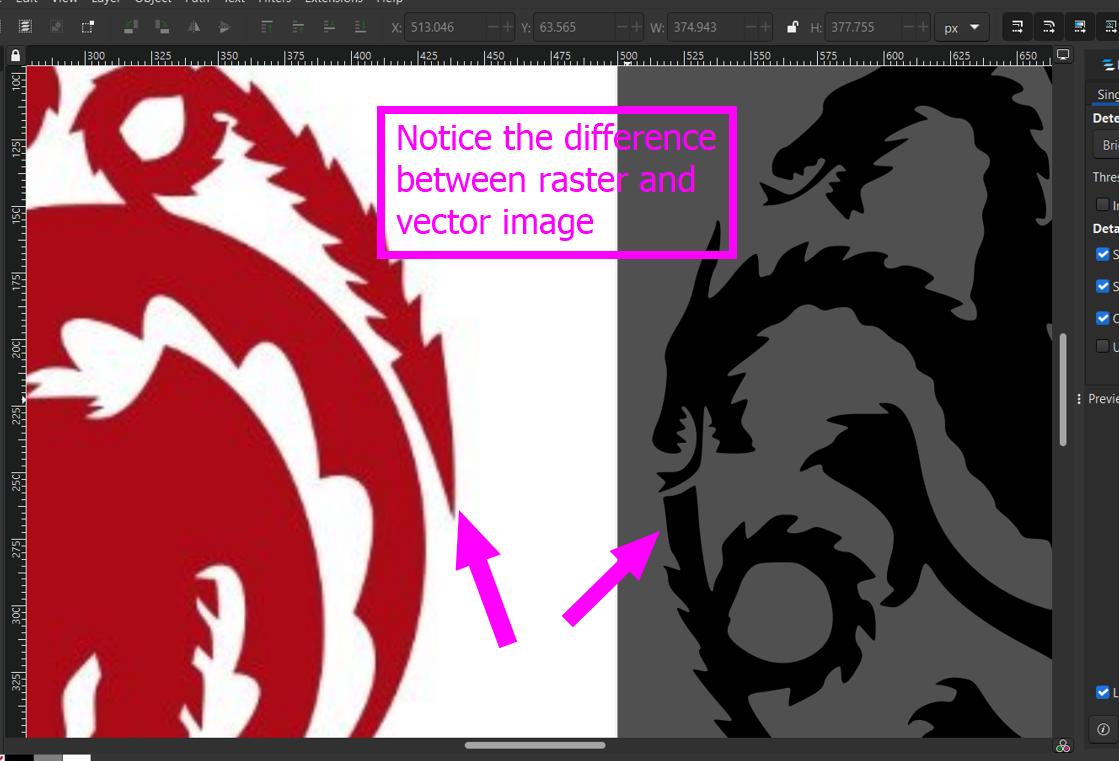The width and height of the screenshot is (1119, 761).
Task: Enable the Invert checkbox under Threshold
Action: (x=1103, y=205)
